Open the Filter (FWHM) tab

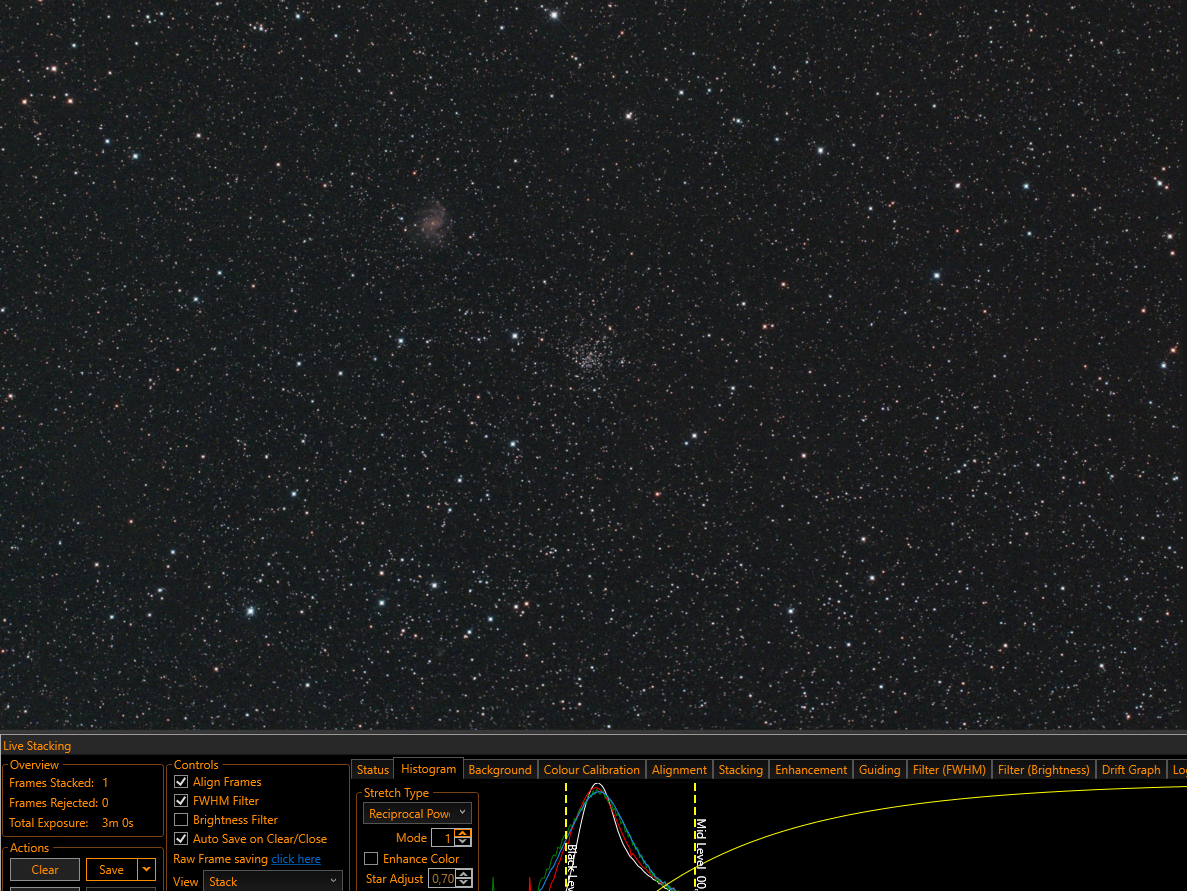pos(949,769)
